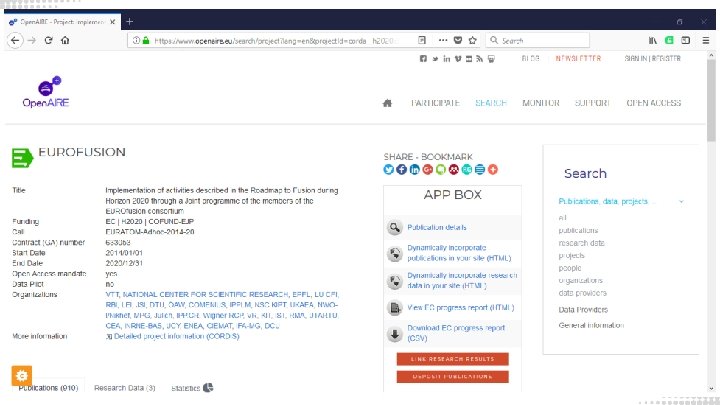Open Dynamically incorporate publications (HTML) link
Viewport: 720px width, 405px height.
(459, 253)
